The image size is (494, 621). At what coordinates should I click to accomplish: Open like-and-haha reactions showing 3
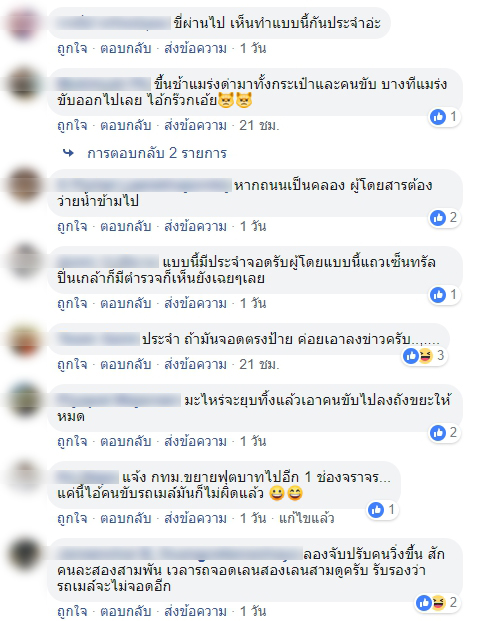[424, 356]
